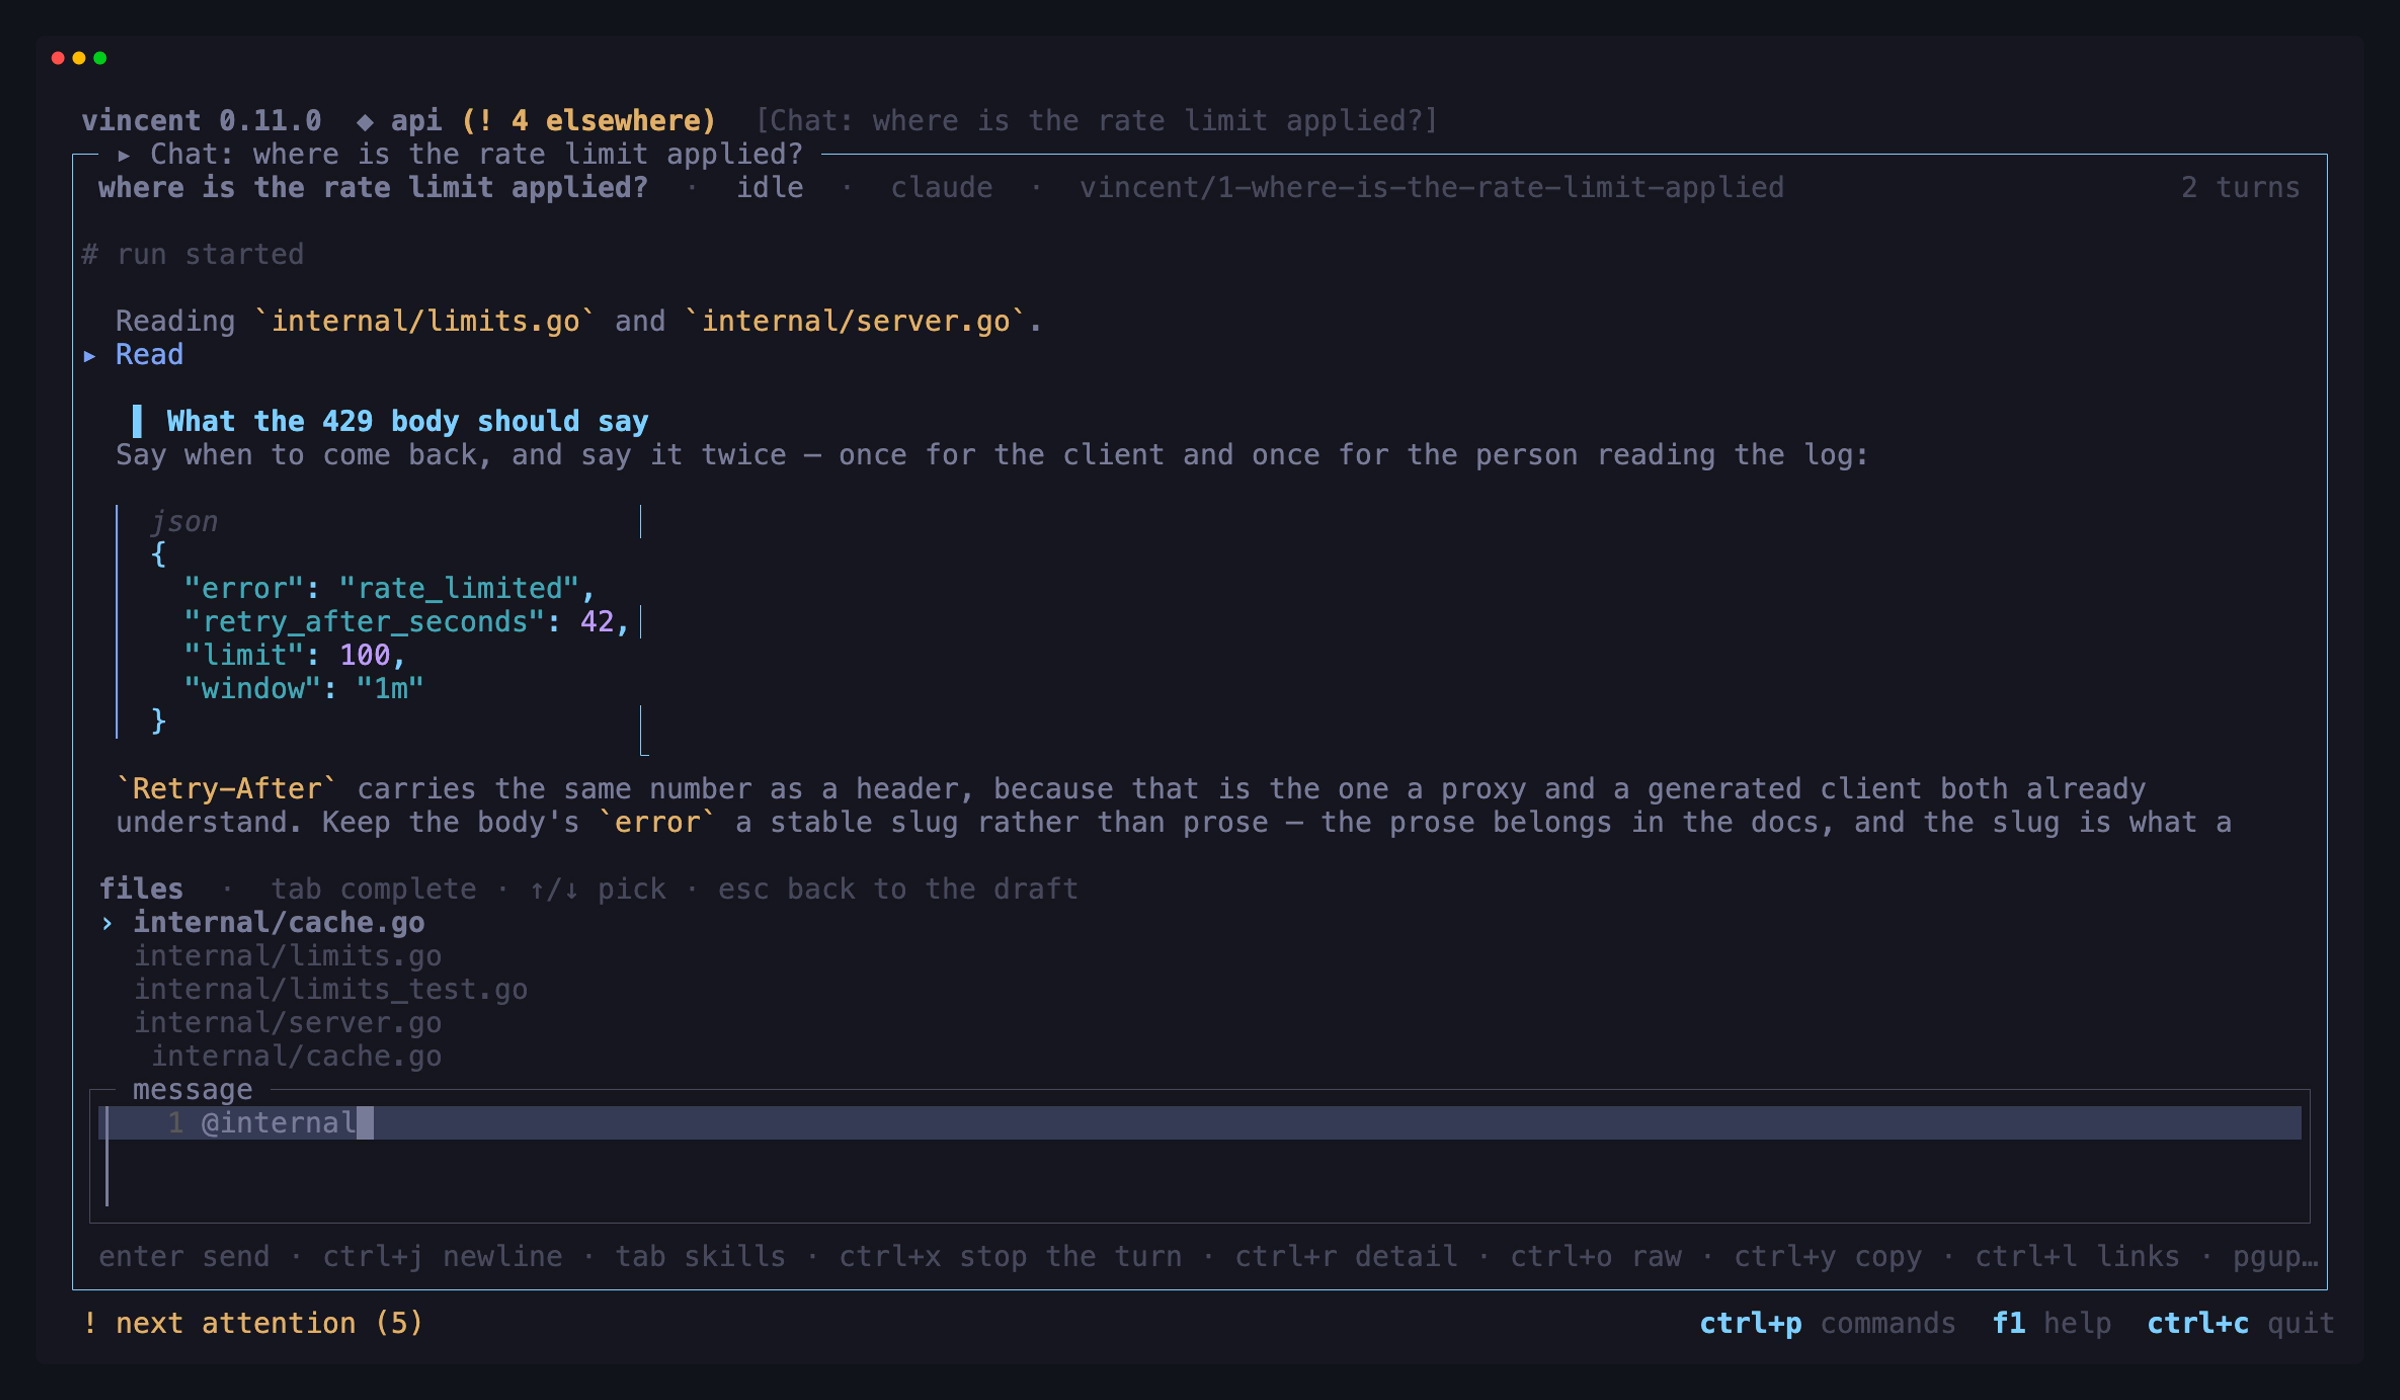Screen dimensions: 2400x1400
Task: Click the 'claude' agent label
Action: pos(941,188)
